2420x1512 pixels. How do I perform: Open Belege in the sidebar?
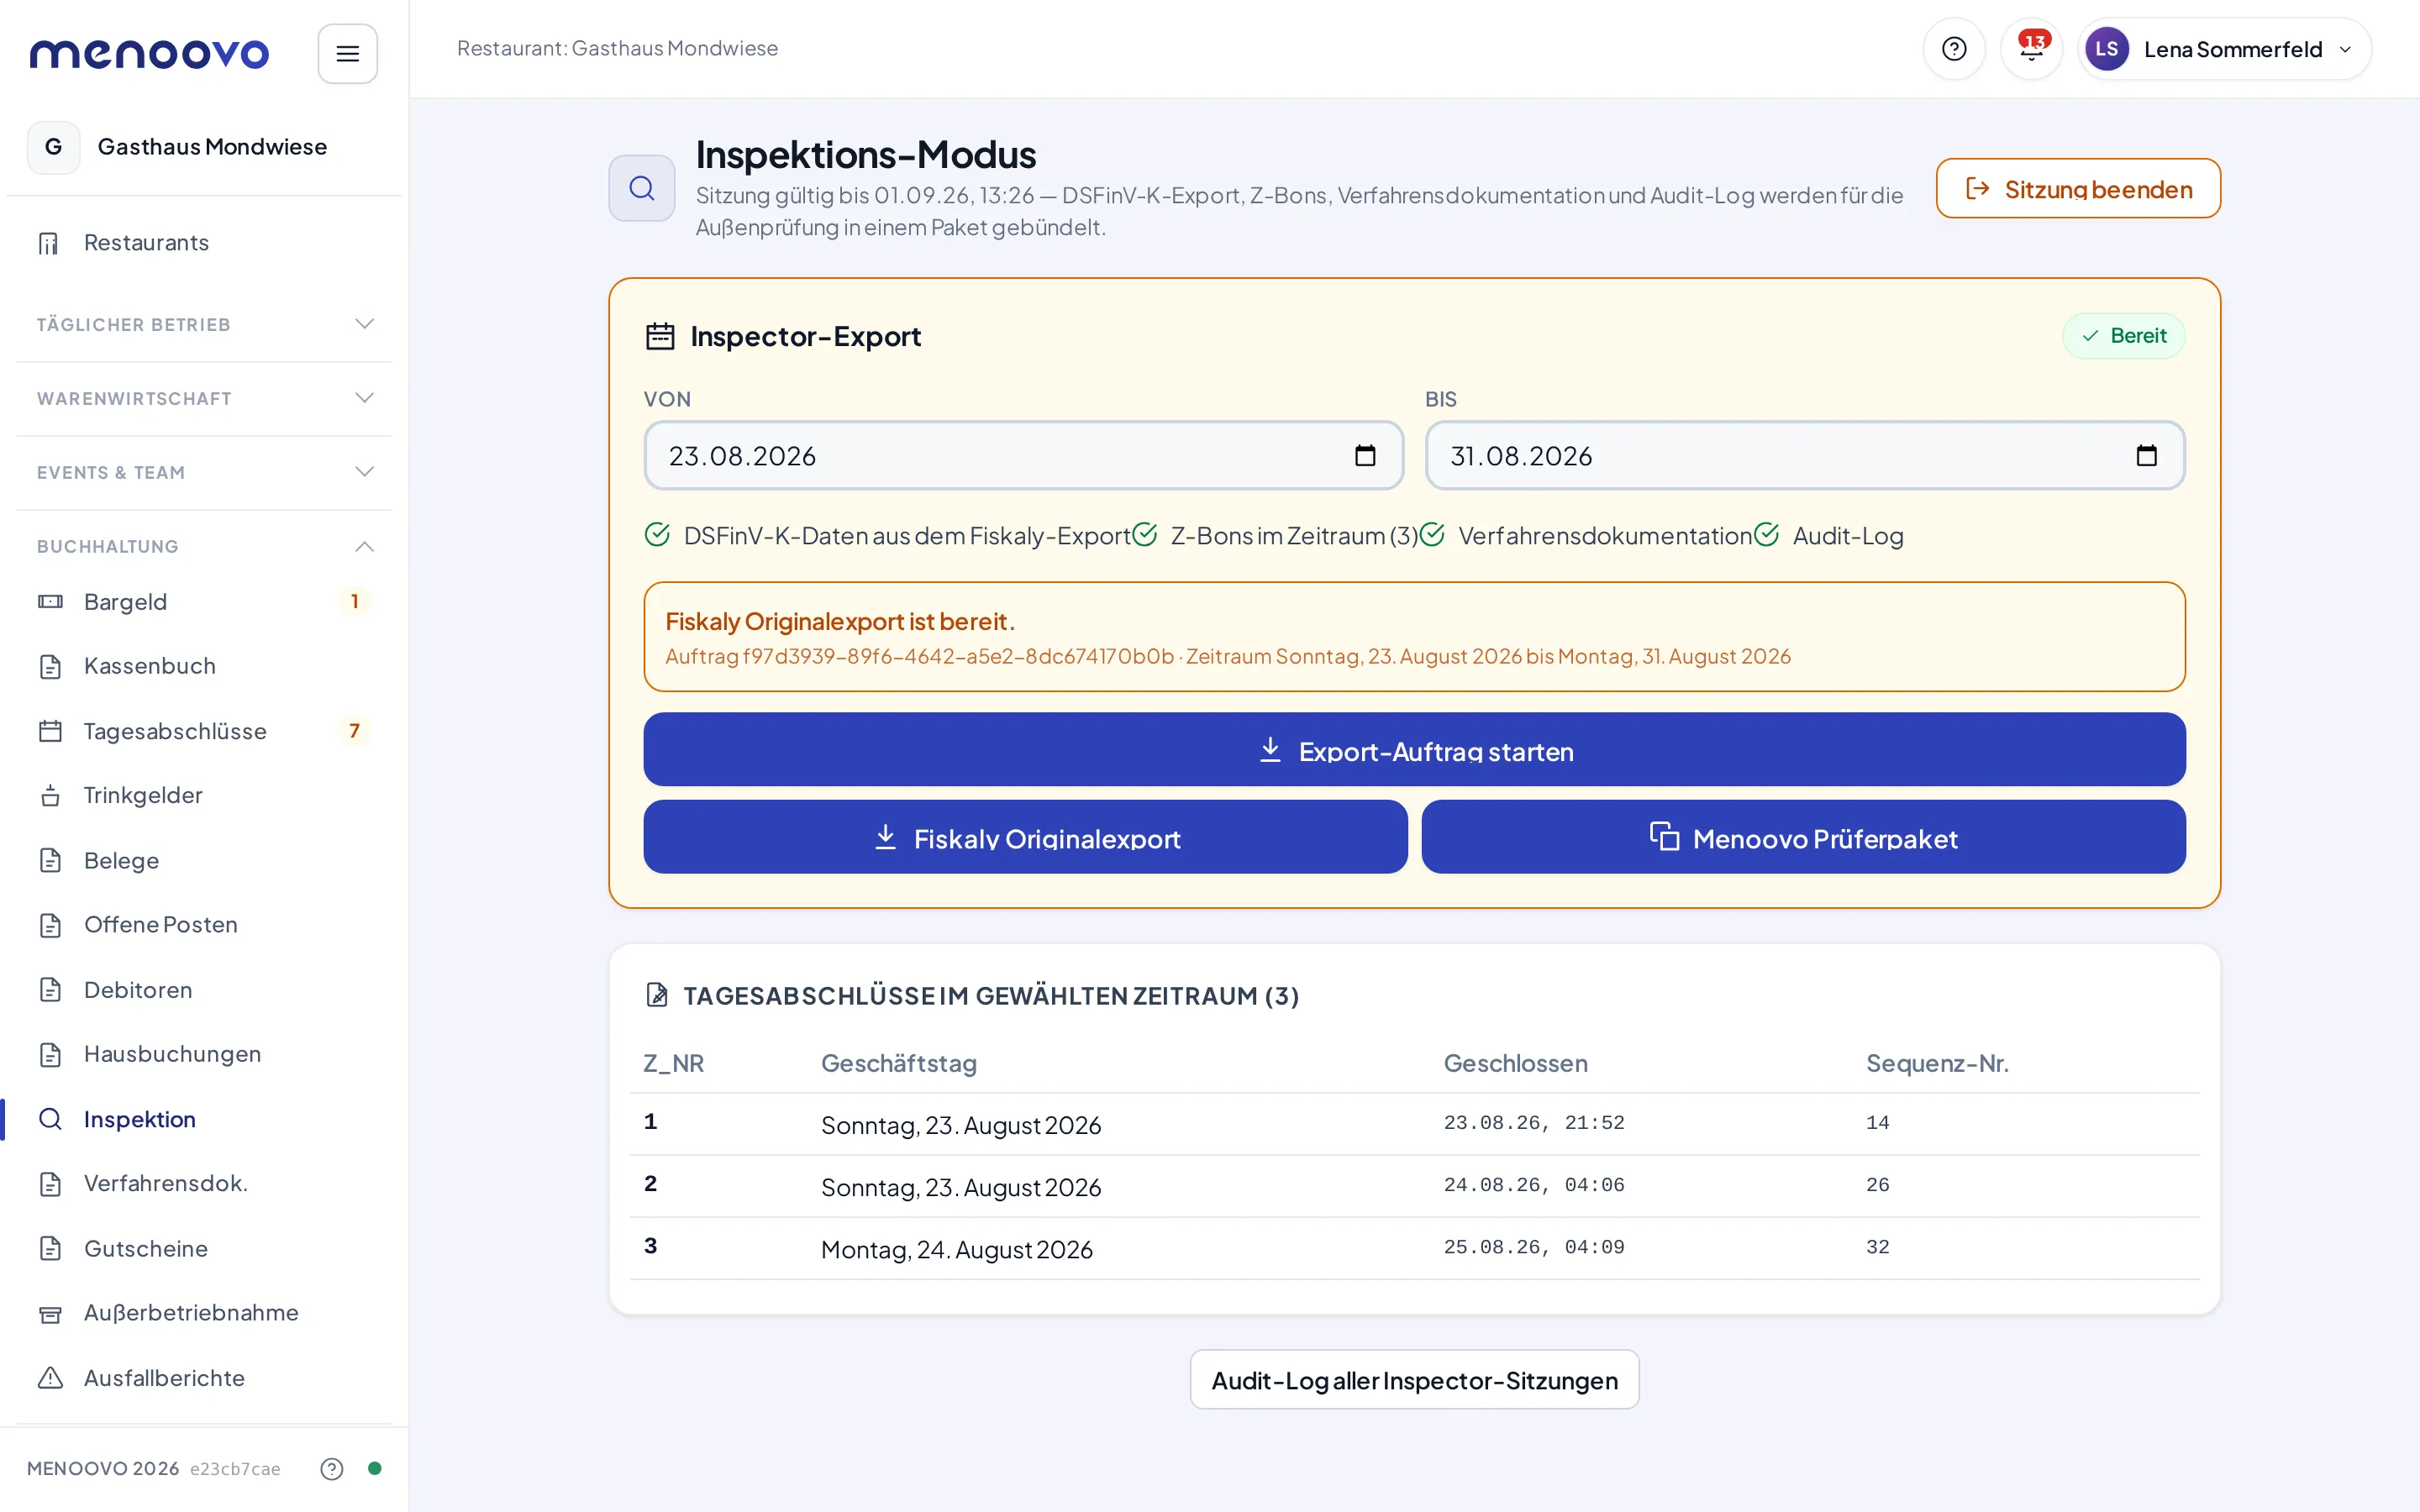click(x=204, y=860)
